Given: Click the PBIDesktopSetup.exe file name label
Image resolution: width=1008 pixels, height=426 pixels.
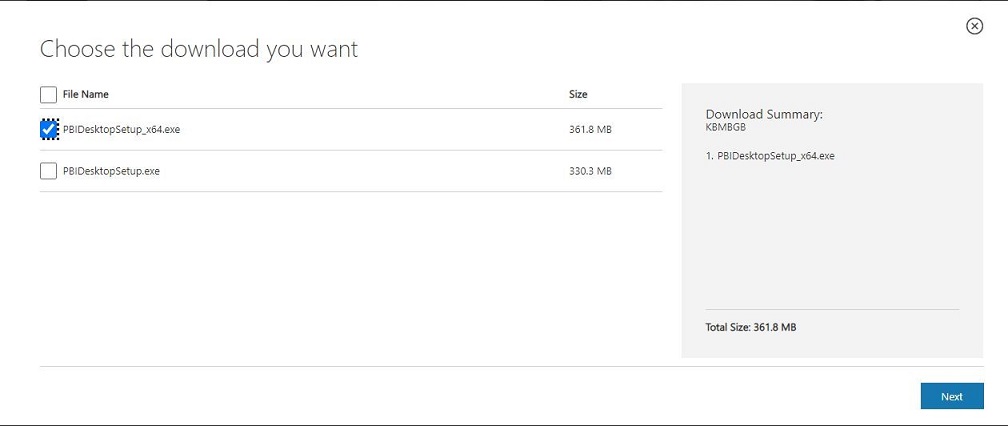Looking at the screenshot, I should pyautogui.click(x=111, y=171).
